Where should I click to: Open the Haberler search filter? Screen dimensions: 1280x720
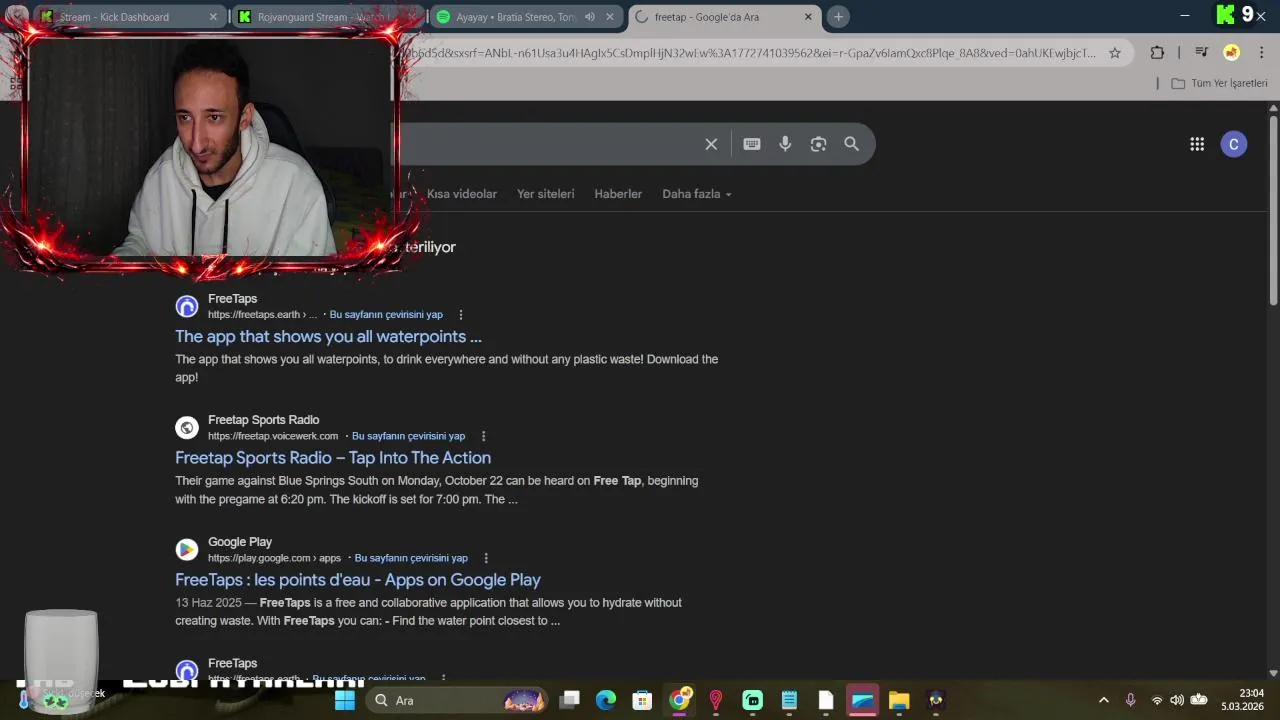618,194
